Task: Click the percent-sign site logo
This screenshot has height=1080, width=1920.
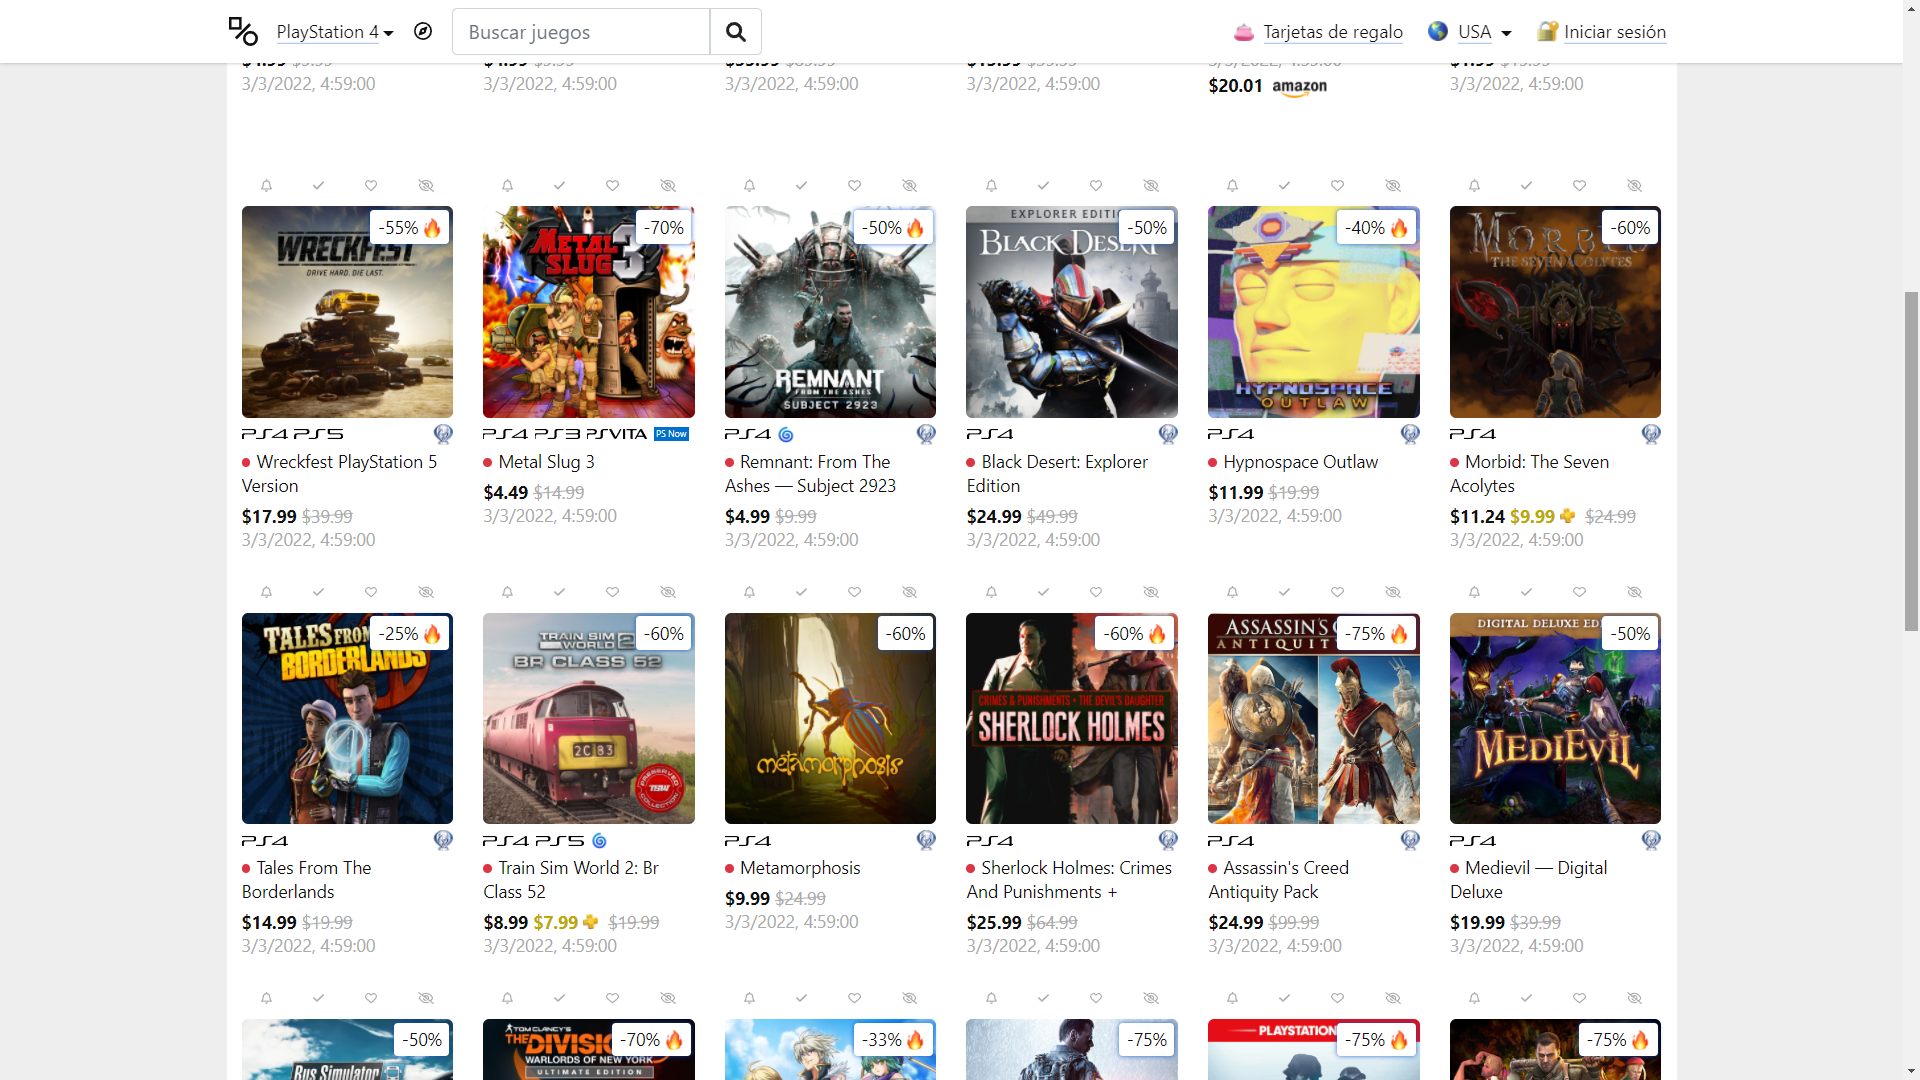Action: click(x=243, y=31)
